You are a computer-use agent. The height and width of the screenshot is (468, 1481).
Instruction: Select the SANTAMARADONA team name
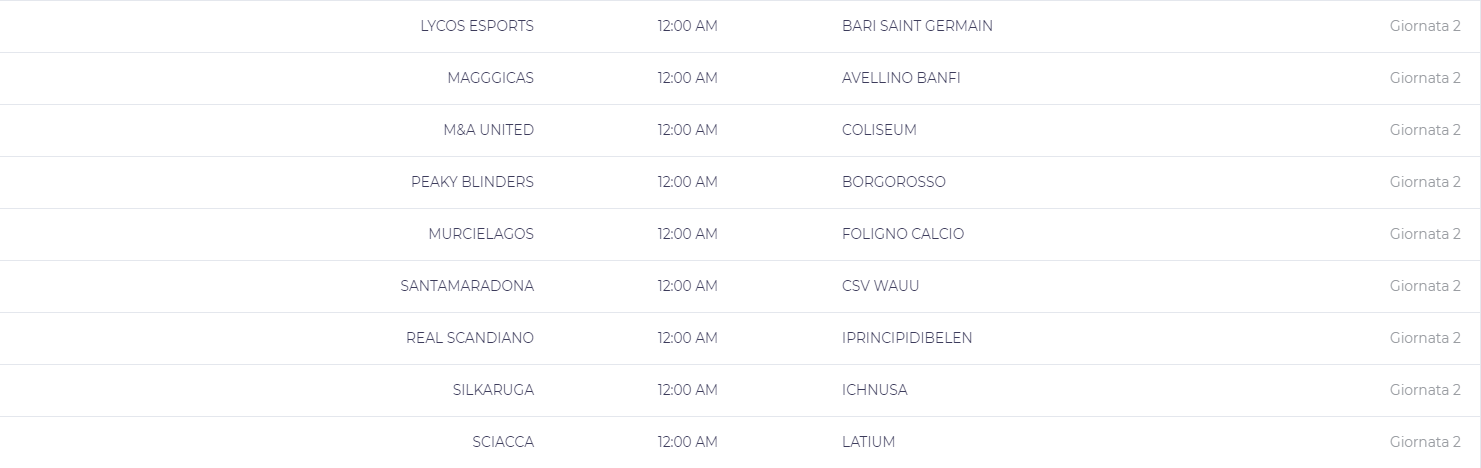[x=467, y=286]
